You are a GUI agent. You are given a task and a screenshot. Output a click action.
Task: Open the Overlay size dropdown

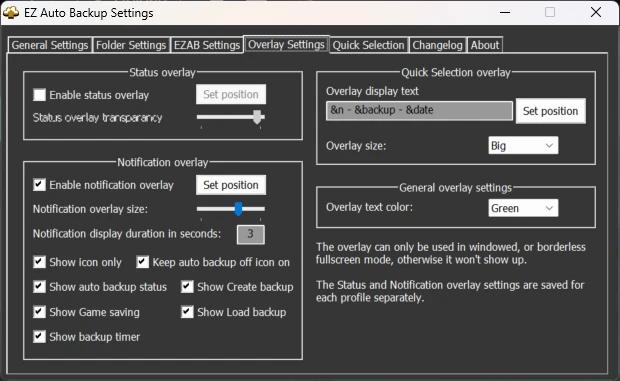(x=523, y=145)
